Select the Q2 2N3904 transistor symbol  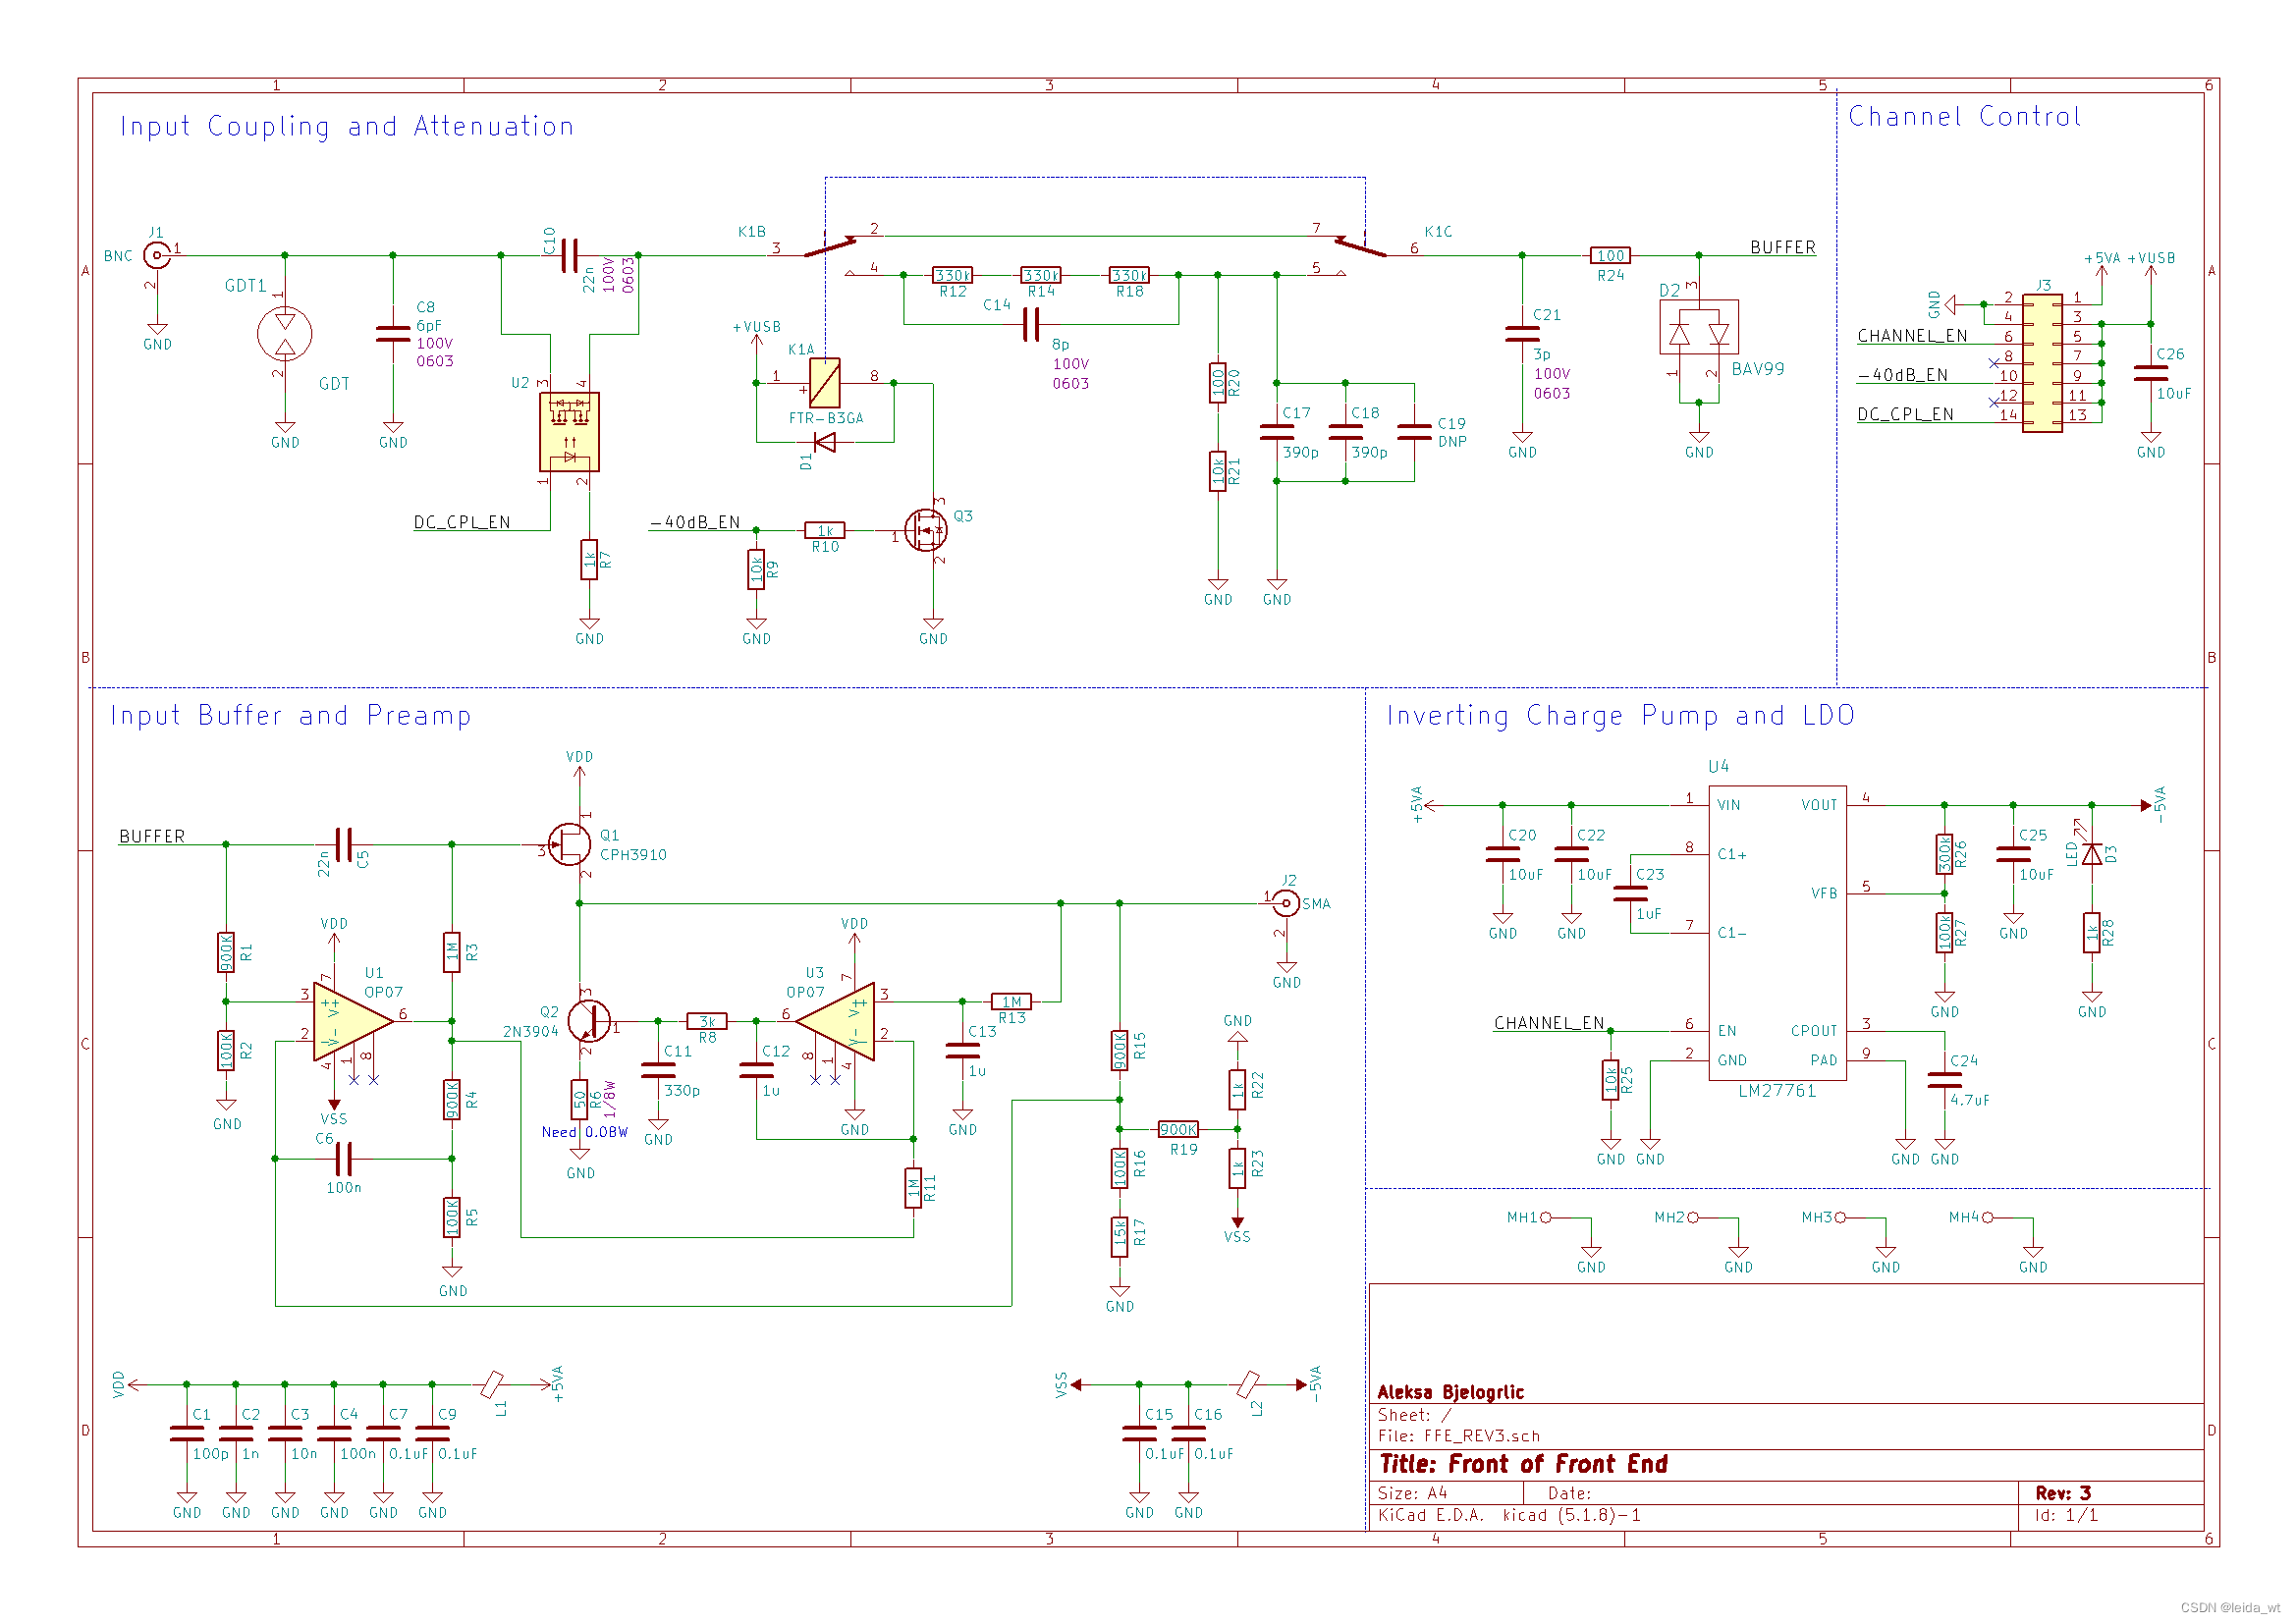(x=589, y=1022)
